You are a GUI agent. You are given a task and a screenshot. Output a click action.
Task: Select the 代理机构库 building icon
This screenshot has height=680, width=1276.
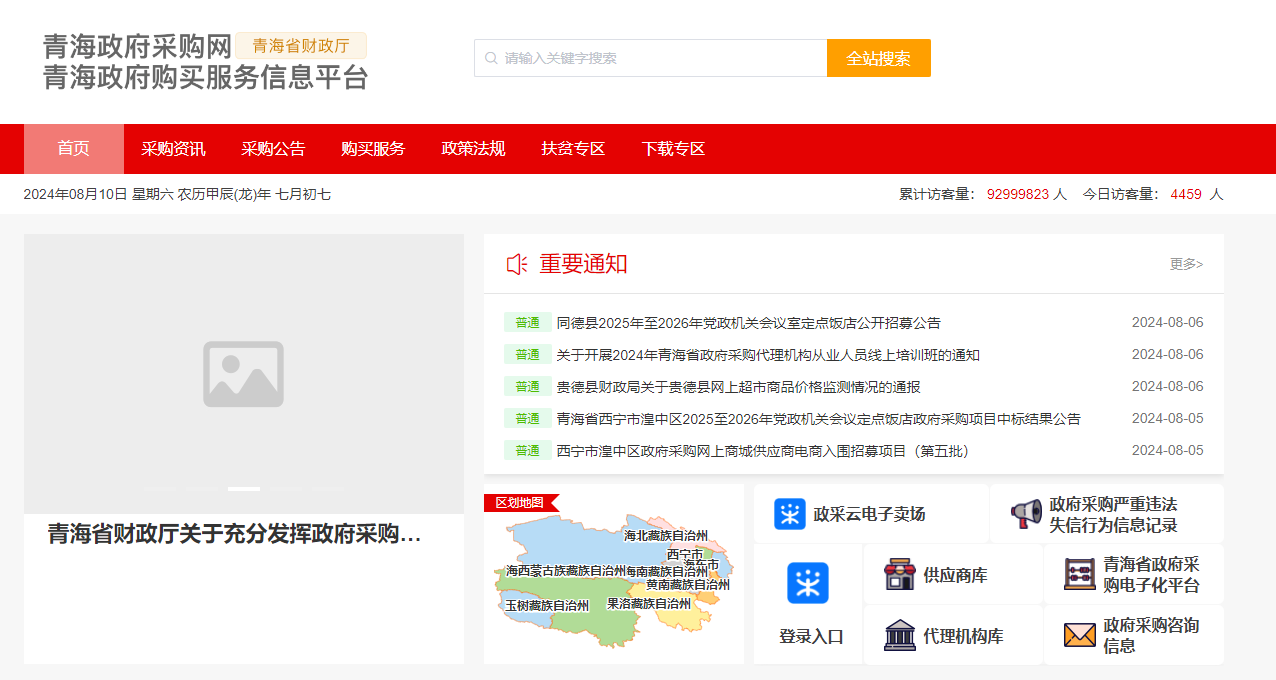point(903,634)
